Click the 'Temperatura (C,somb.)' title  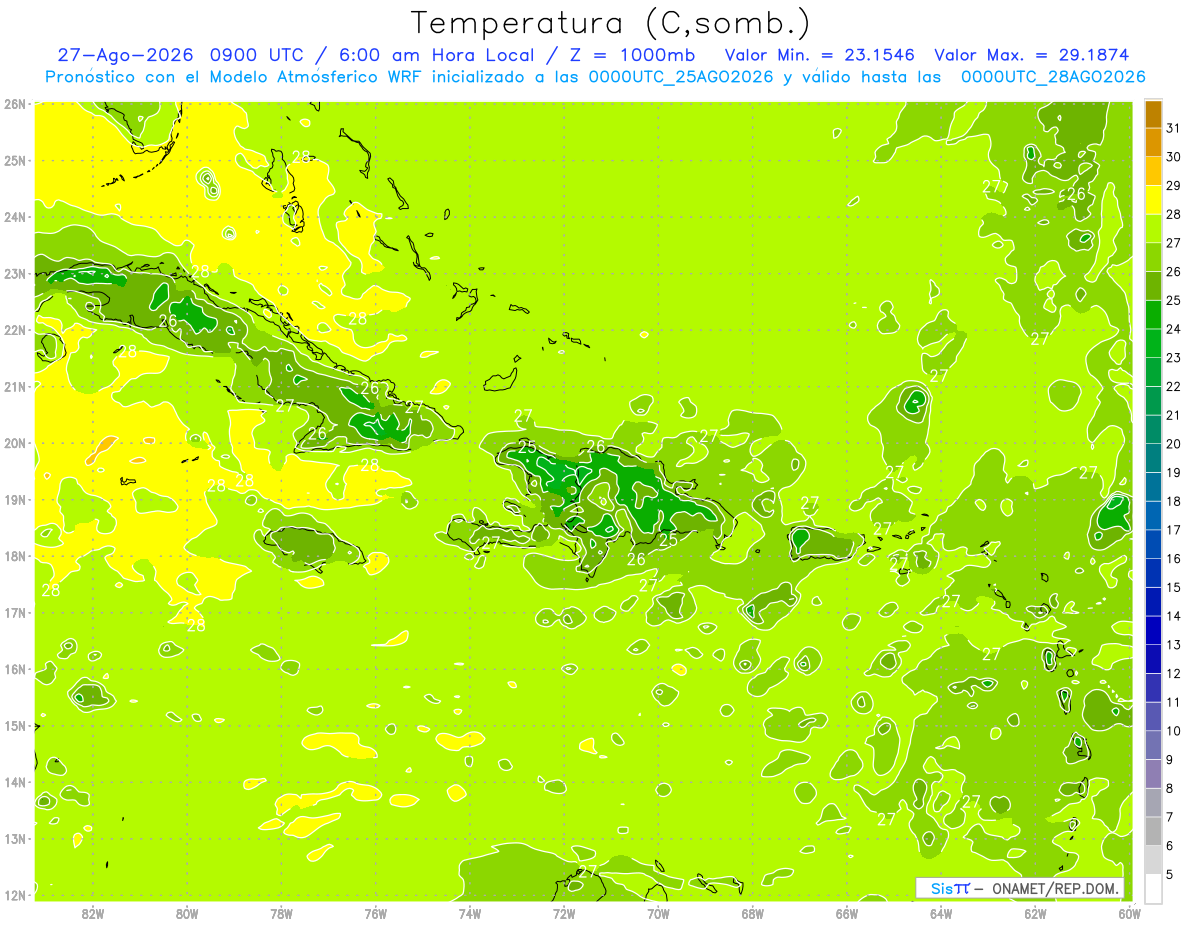click(610, 23)
